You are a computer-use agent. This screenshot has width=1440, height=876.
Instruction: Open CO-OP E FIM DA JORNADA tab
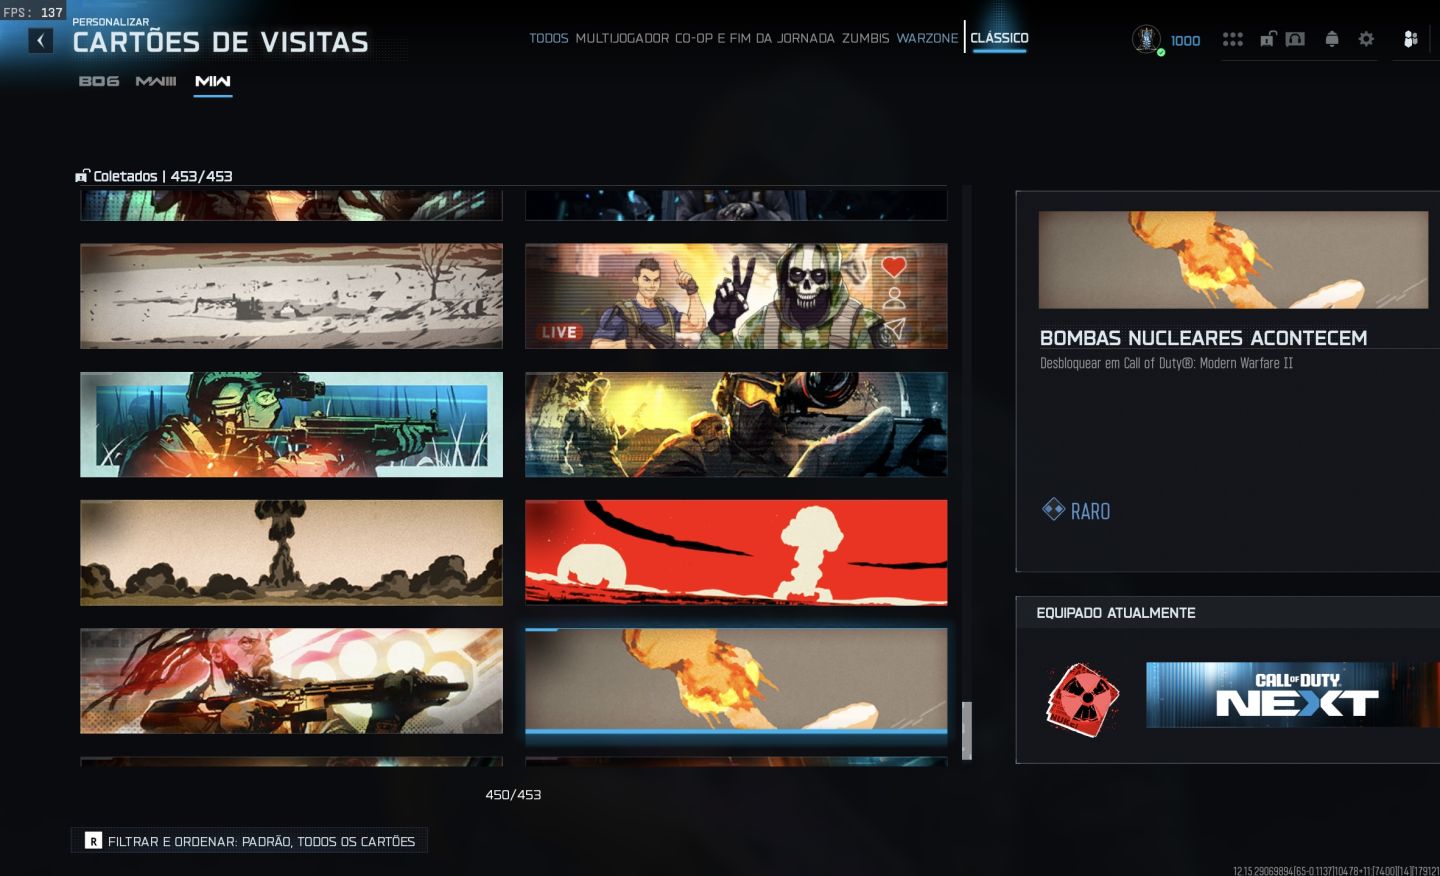coord(755,38)
